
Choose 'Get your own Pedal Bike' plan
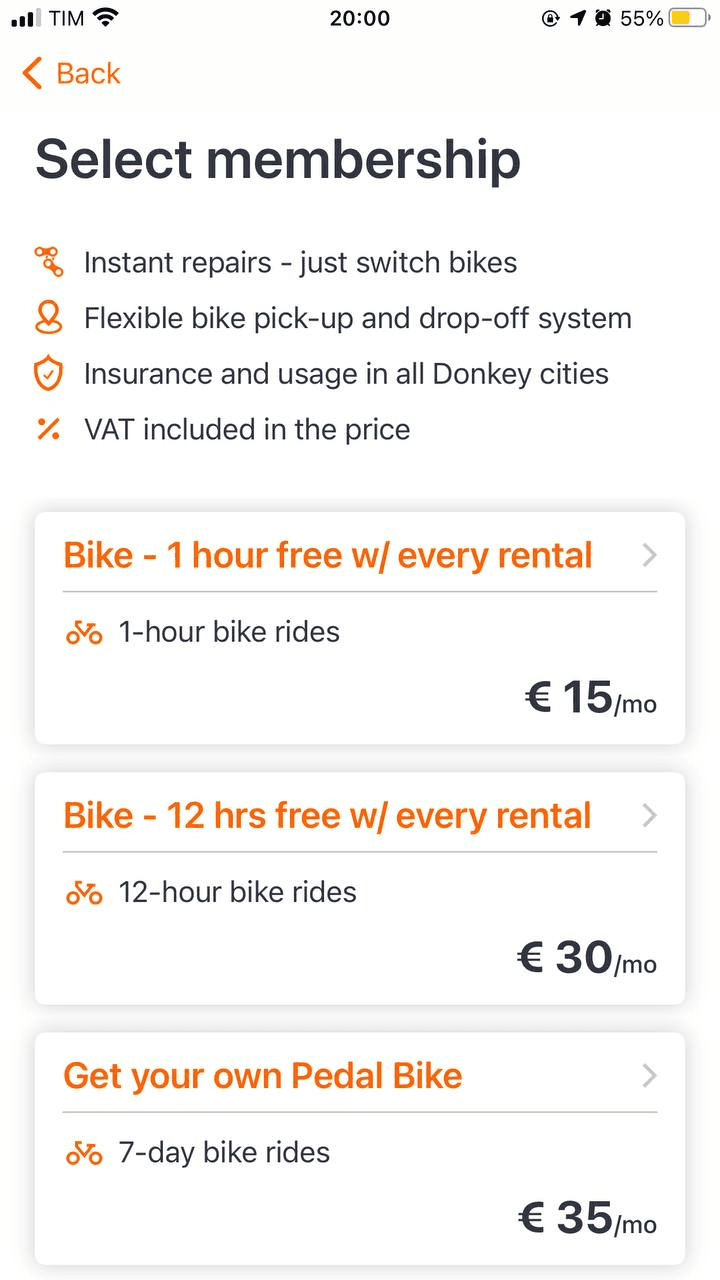click(263, 1076)
